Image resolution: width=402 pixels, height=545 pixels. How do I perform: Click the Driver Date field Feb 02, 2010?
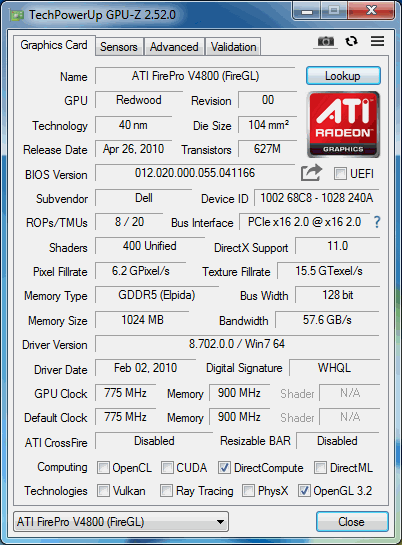pyautogui.click(x=146, y=368)
